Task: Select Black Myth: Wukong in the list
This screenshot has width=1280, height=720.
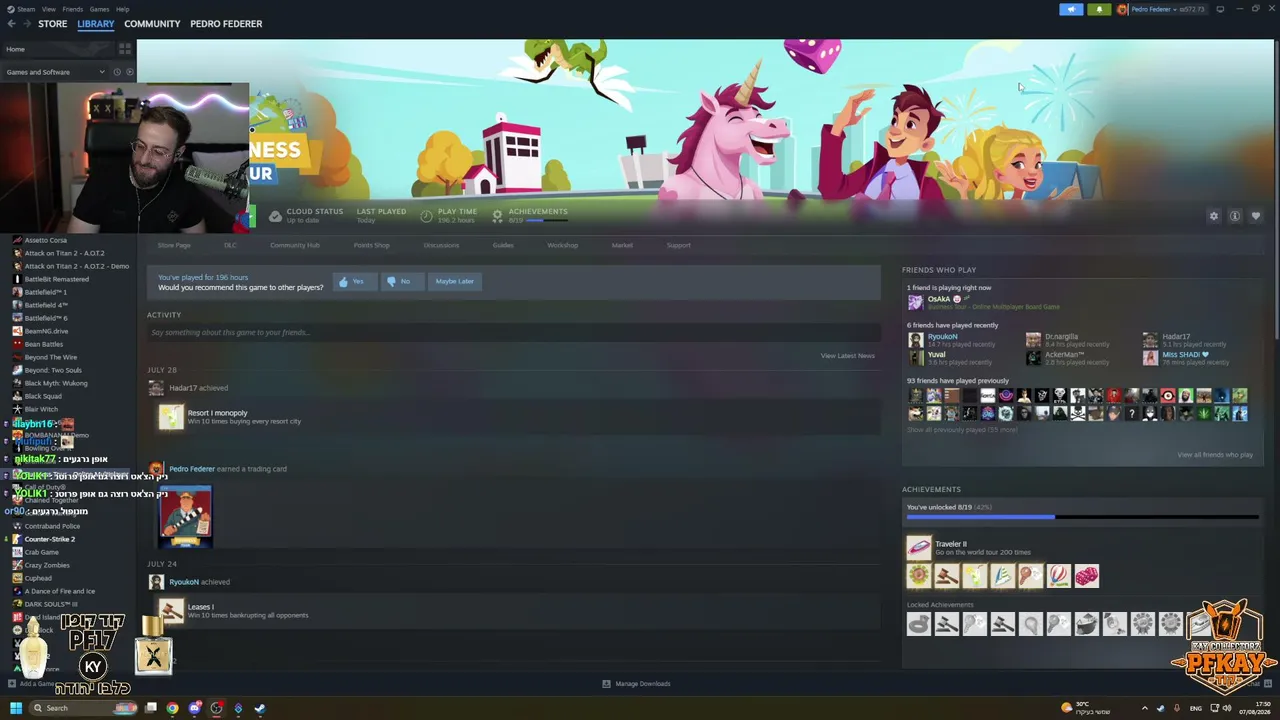Action: (x=56, y=383)
